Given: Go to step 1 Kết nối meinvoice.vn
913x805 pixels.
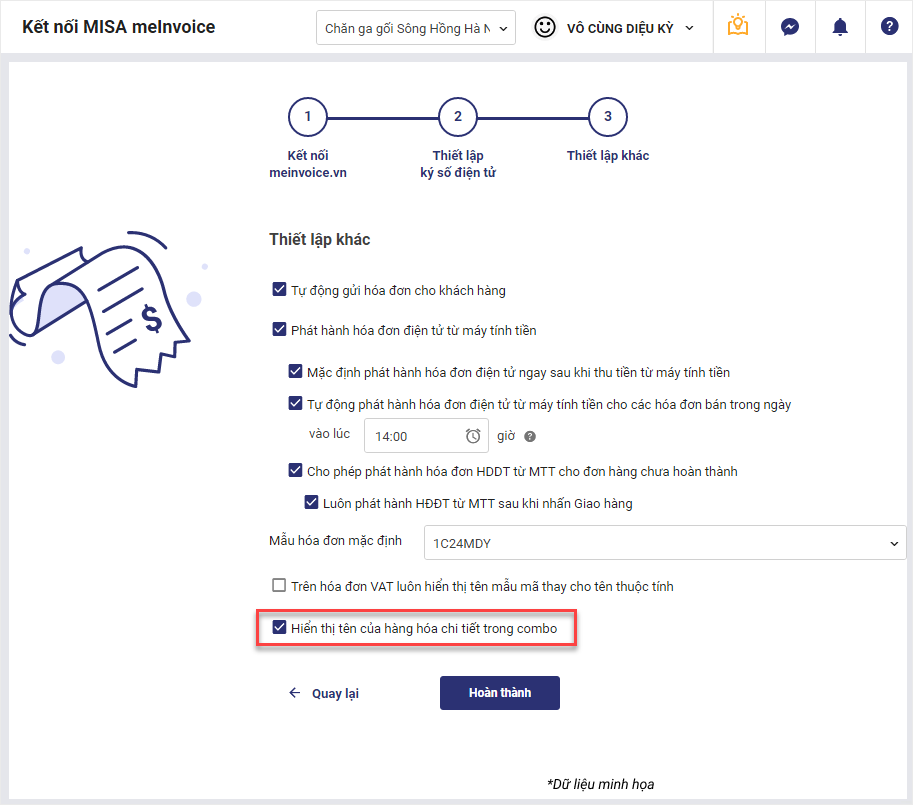Looking at the screenshot, I should pyautogui.click(x=308, y=117).
